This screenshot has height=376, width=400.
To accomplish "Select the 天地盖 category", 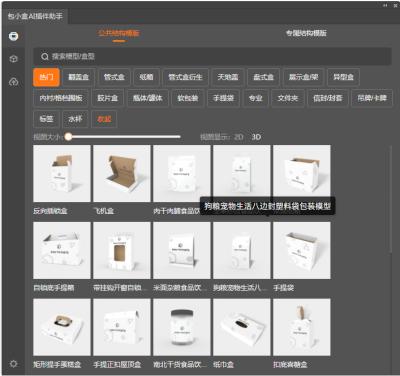I will [x=228, y=77].
